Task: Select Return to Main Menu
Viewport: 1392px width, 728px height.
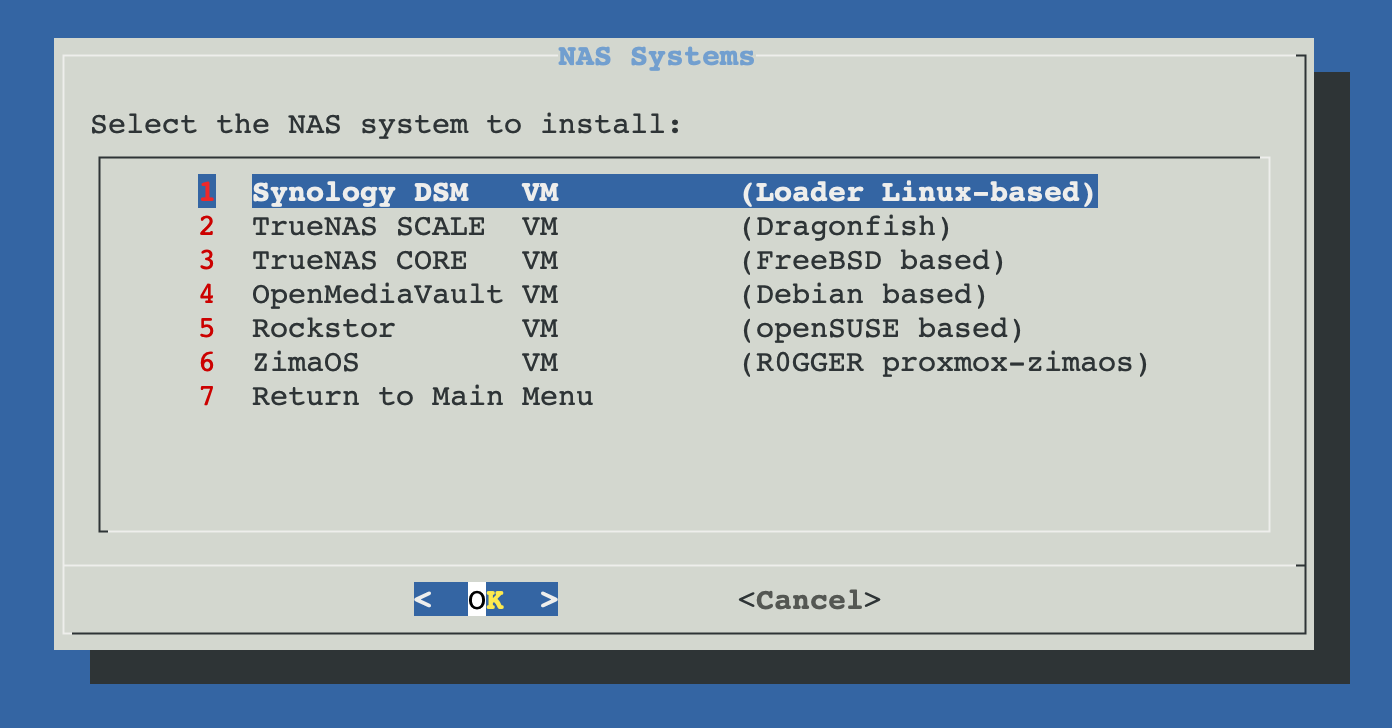Action: coord(422,397)
